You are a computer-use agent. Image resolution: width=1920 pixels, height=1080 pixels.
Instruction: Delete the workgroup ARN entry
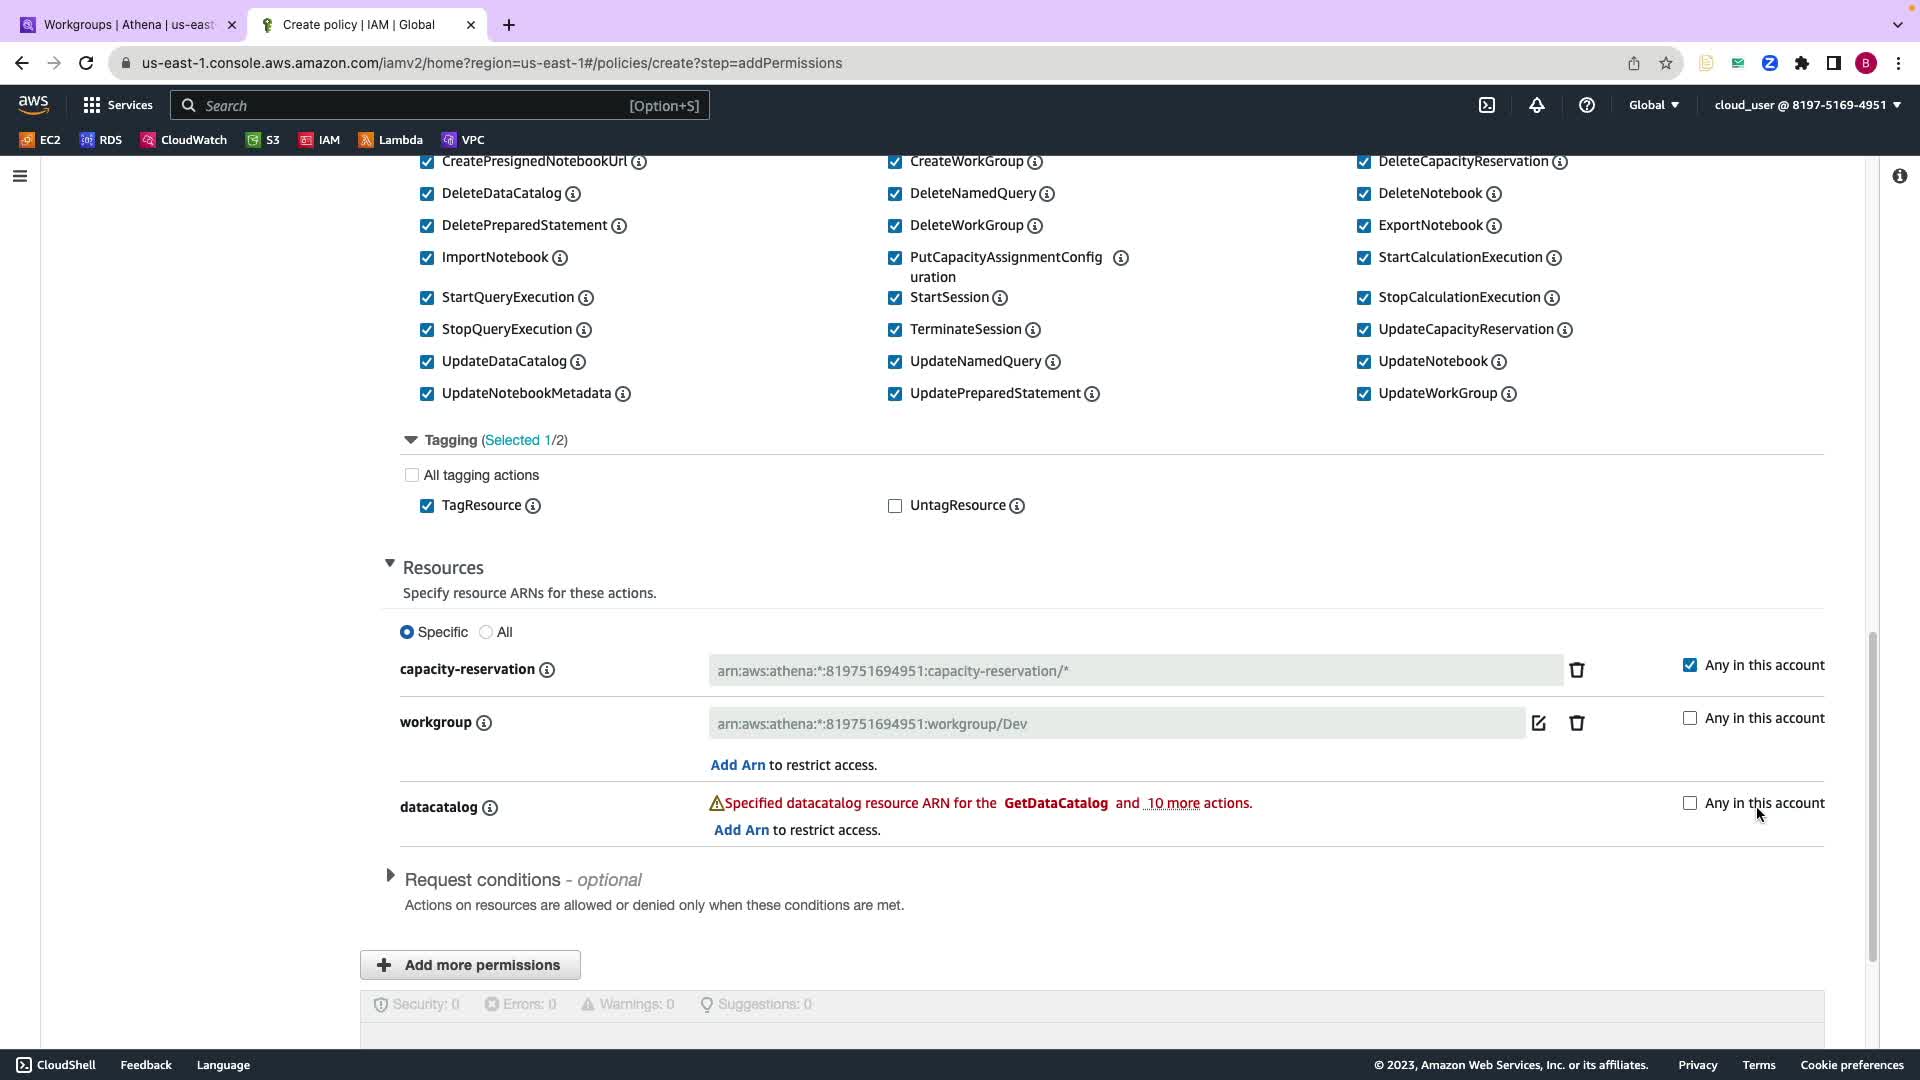tap(1577, 724)
